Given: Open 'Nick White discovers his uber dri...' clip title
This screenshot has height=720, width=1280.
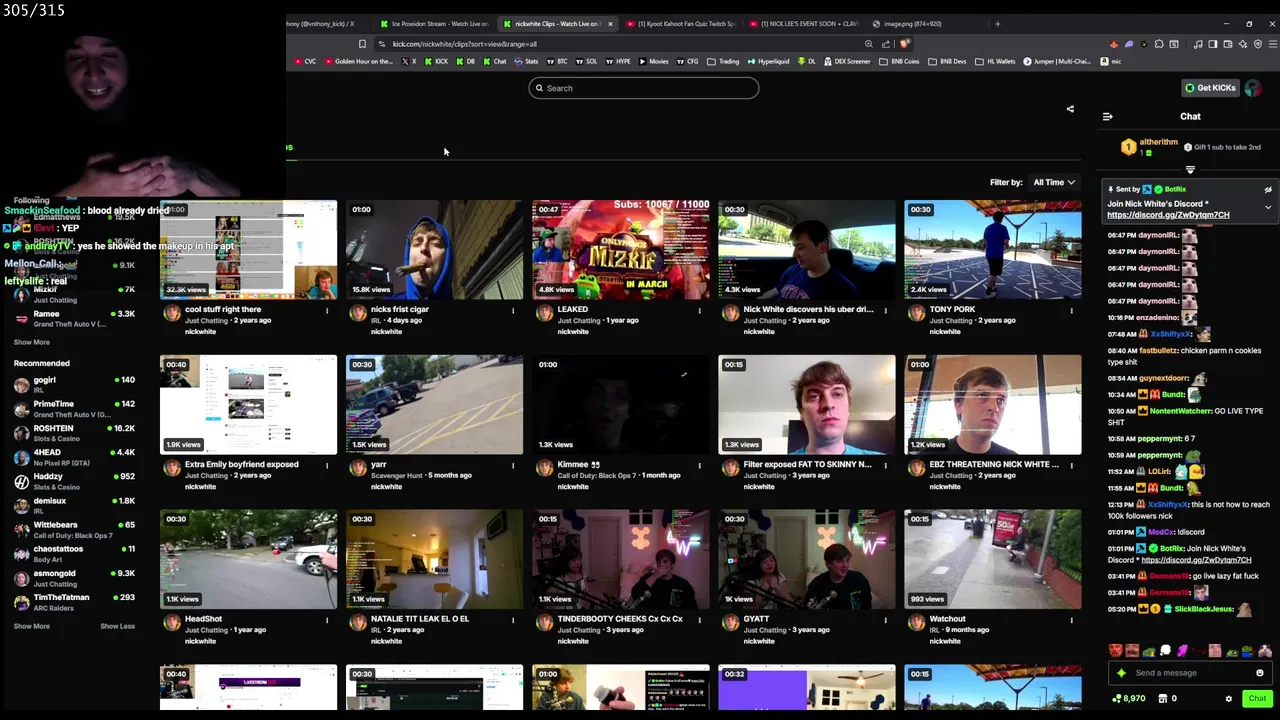Looking at the screenshot, I should (x=808, y=310).
